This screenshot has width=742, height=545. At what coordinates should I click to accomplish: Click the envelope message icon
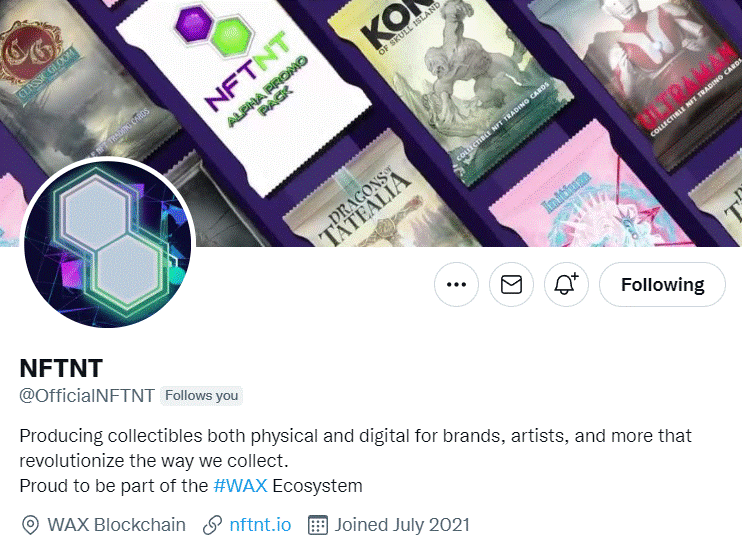pyautogui.click(x=511, y=284)
